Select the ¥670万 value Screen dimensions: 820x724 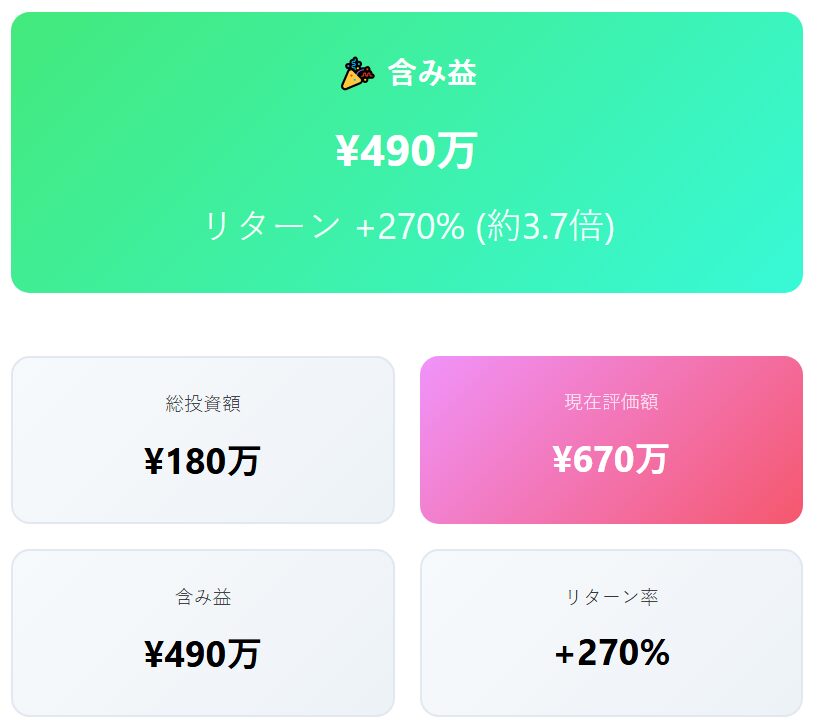[x=611, y=459]
